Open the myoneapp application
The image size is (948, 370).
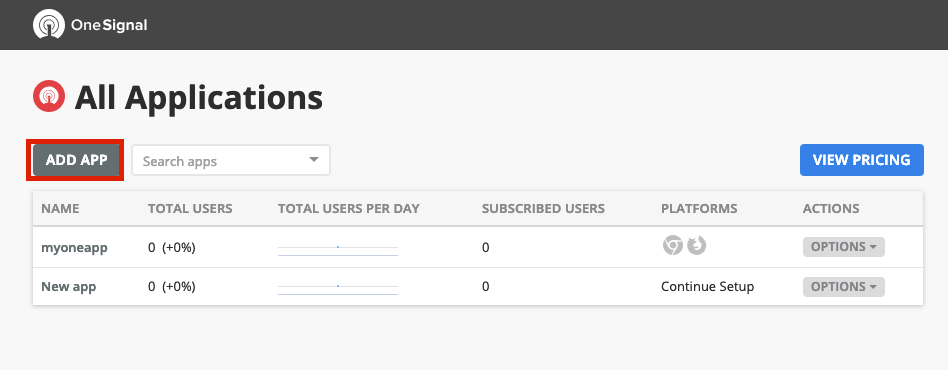coord(74,247)
